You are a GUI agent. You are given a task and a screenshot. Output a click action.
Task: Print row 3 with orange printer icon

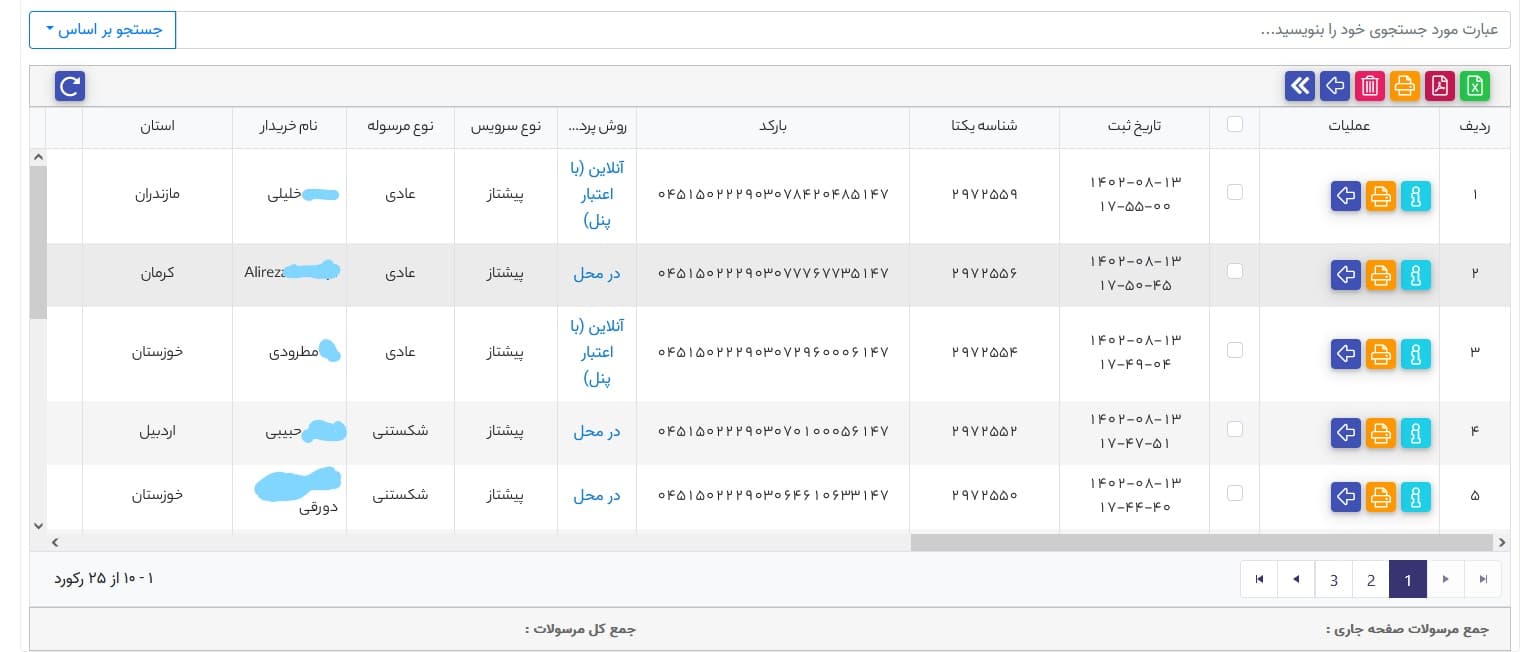[x=1381, y=354]
